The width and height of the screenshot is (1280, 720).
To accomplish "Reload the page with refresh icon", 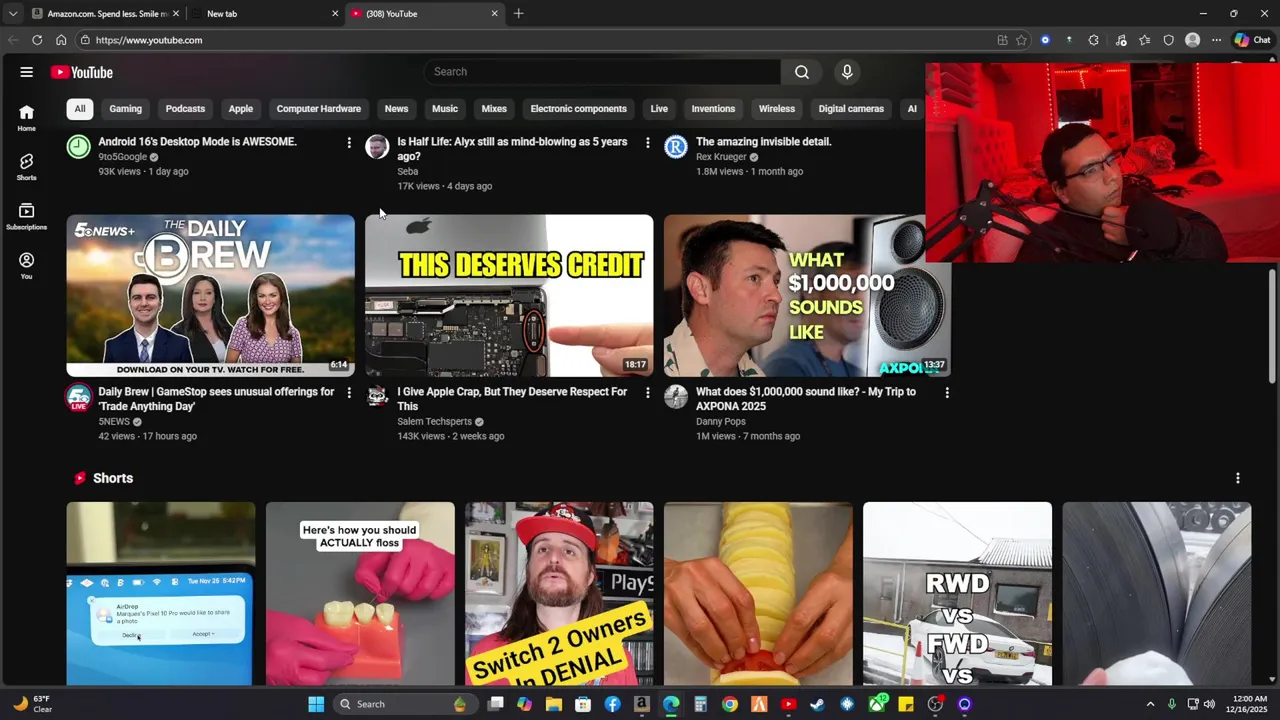I will pyautogui.click(x=37, y=40).
